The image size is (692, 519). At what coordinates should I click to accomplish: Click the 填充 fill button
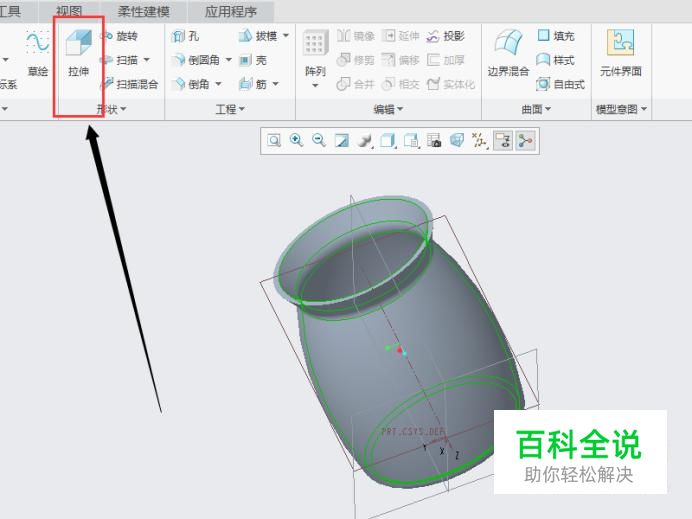coord(556,36)
